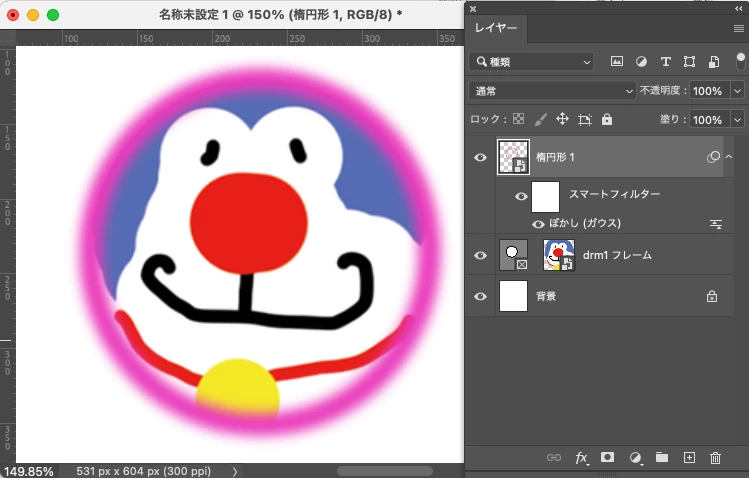Screen dimensions: 749x478
Task: Open the 種類 filter type dropdown
Action: click(x=531, y=62)
